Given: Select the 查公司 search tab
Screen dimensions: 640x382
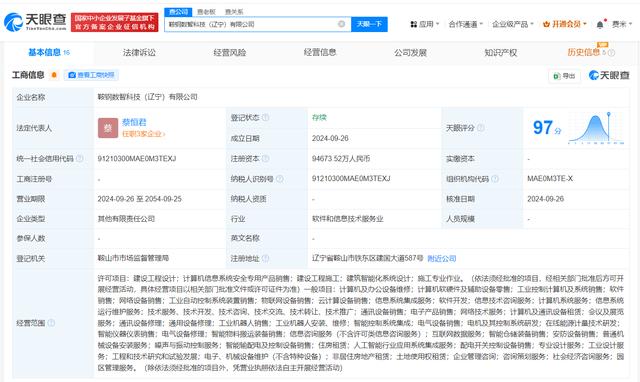Looking at the screenshot, I should [178, 12].
